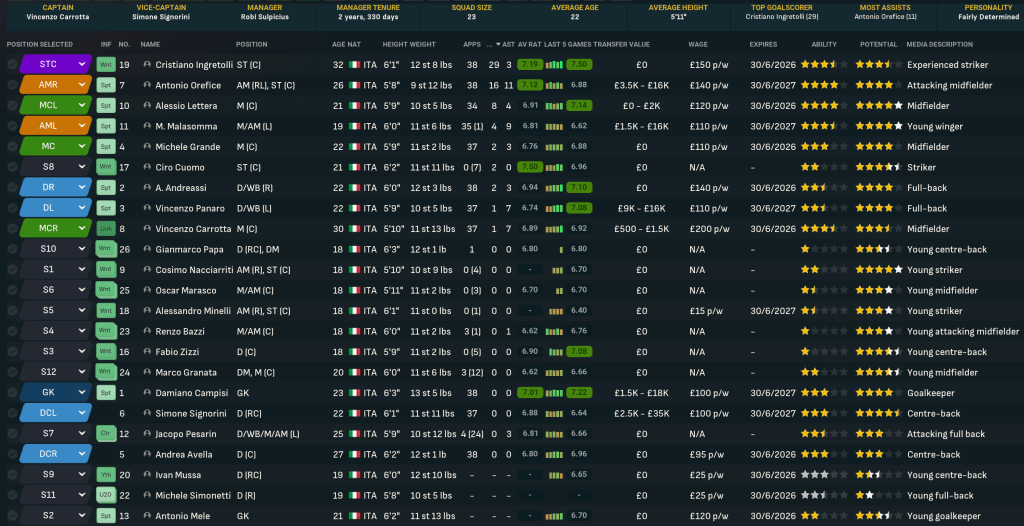Click the Ctr info icon for Jacopo Pesarin
The height and width of the screenshot is (526, 1024).
click(105, 434)
